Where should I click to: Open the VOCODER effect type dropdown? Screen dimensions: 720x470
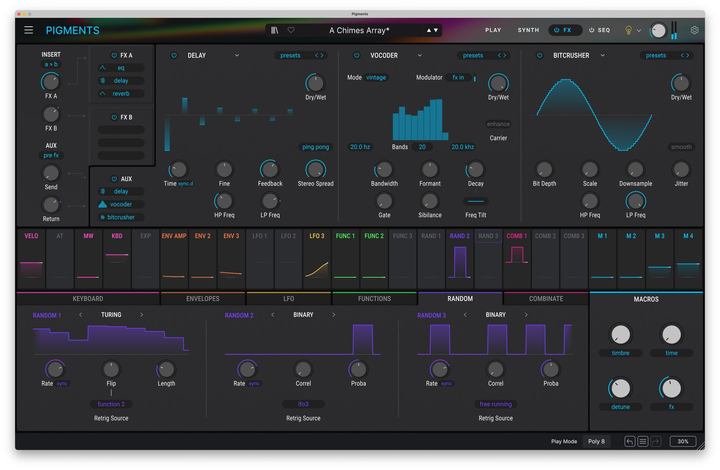pos(419,55)
